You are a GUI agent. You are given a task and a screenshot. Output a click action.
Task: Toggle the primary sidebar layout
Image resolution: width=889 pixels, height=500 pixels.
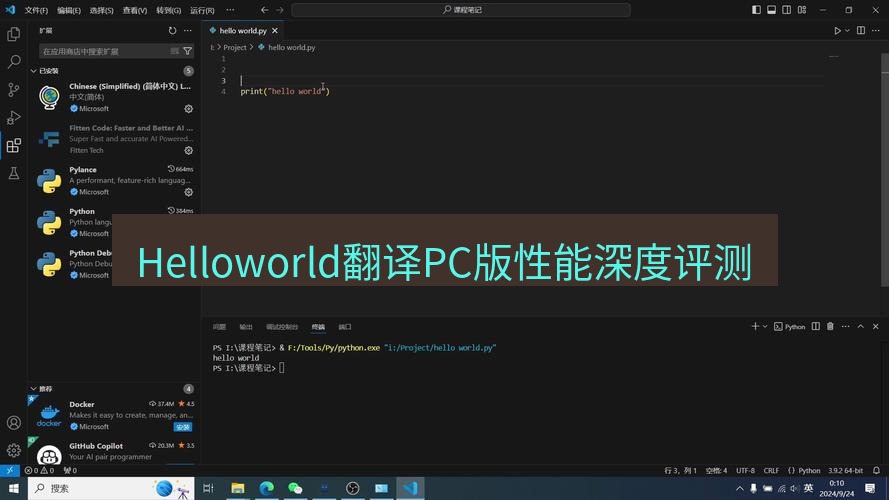click(756, 10)
